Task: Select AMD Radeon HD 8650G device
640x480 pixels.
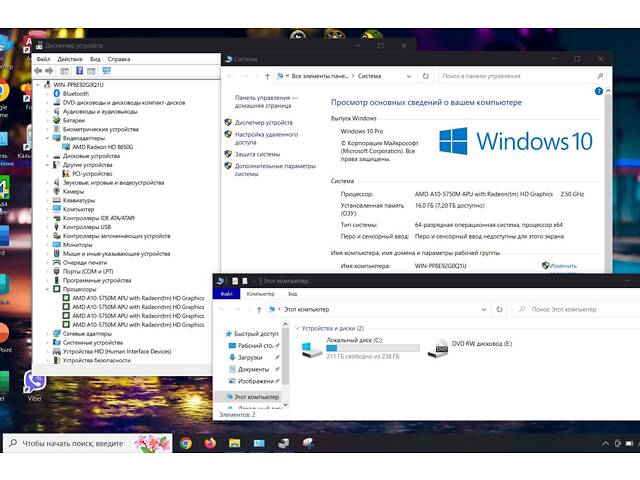Action: point(102,147)
